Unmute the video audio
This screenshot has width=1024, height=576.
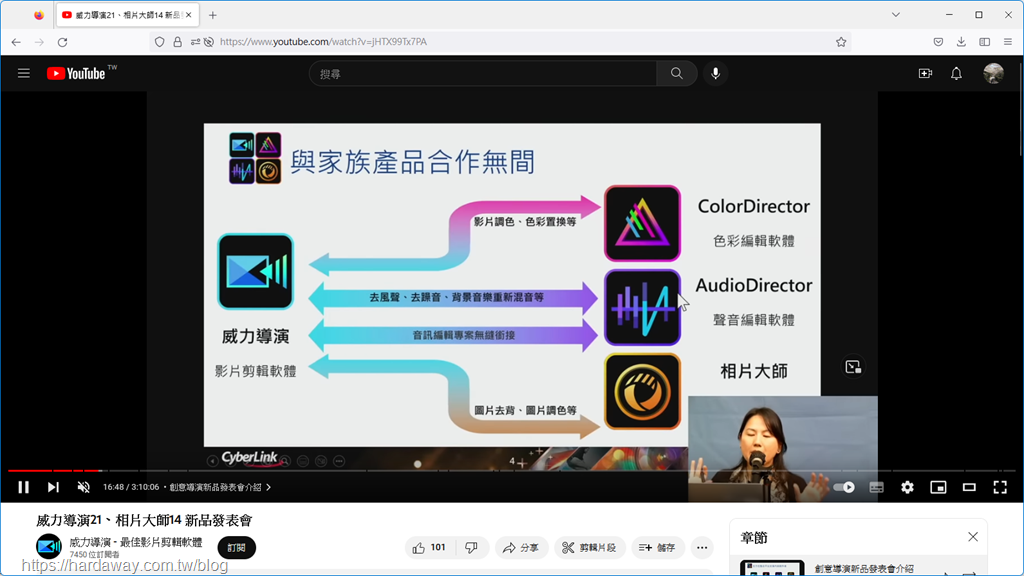coord(84,487)
